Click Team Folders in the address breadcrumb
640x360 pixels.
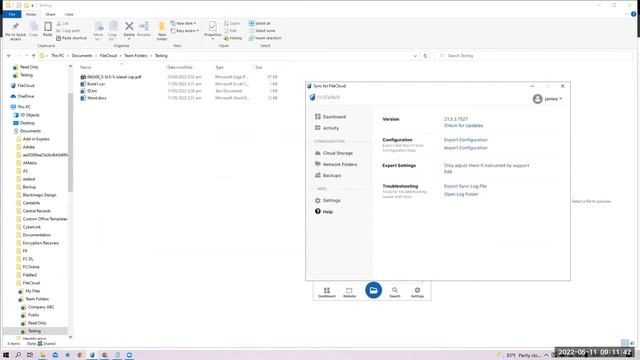coord(136,56)
